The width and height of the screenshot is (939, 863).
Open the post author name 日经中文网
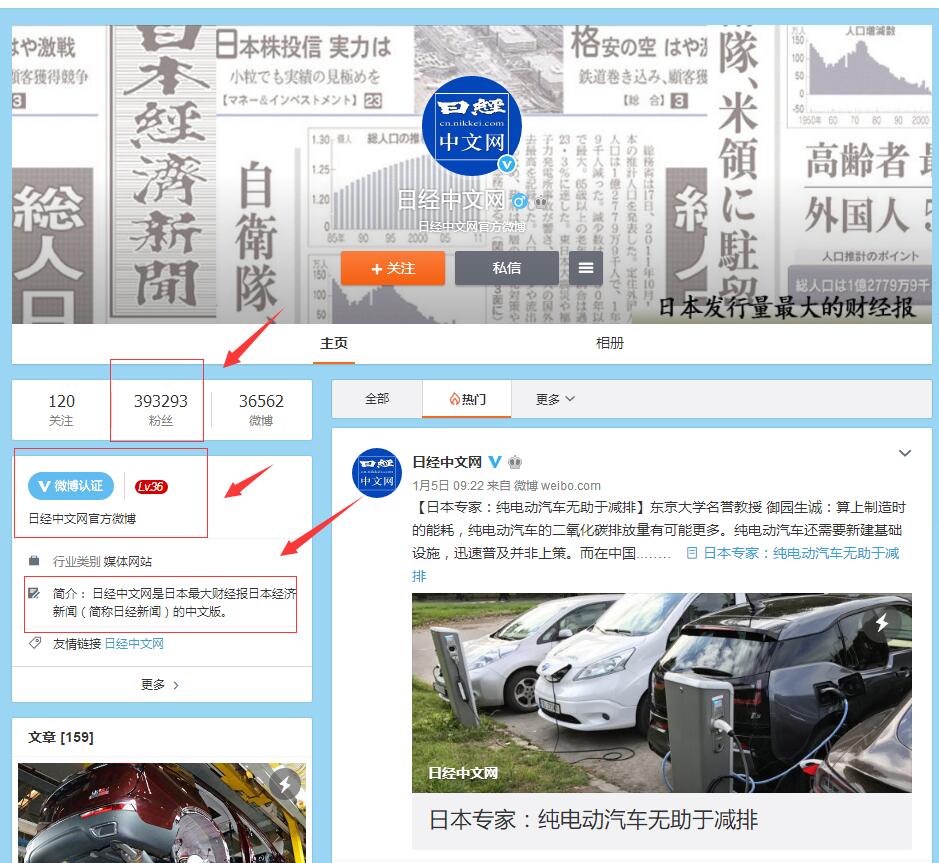point(447,462)
